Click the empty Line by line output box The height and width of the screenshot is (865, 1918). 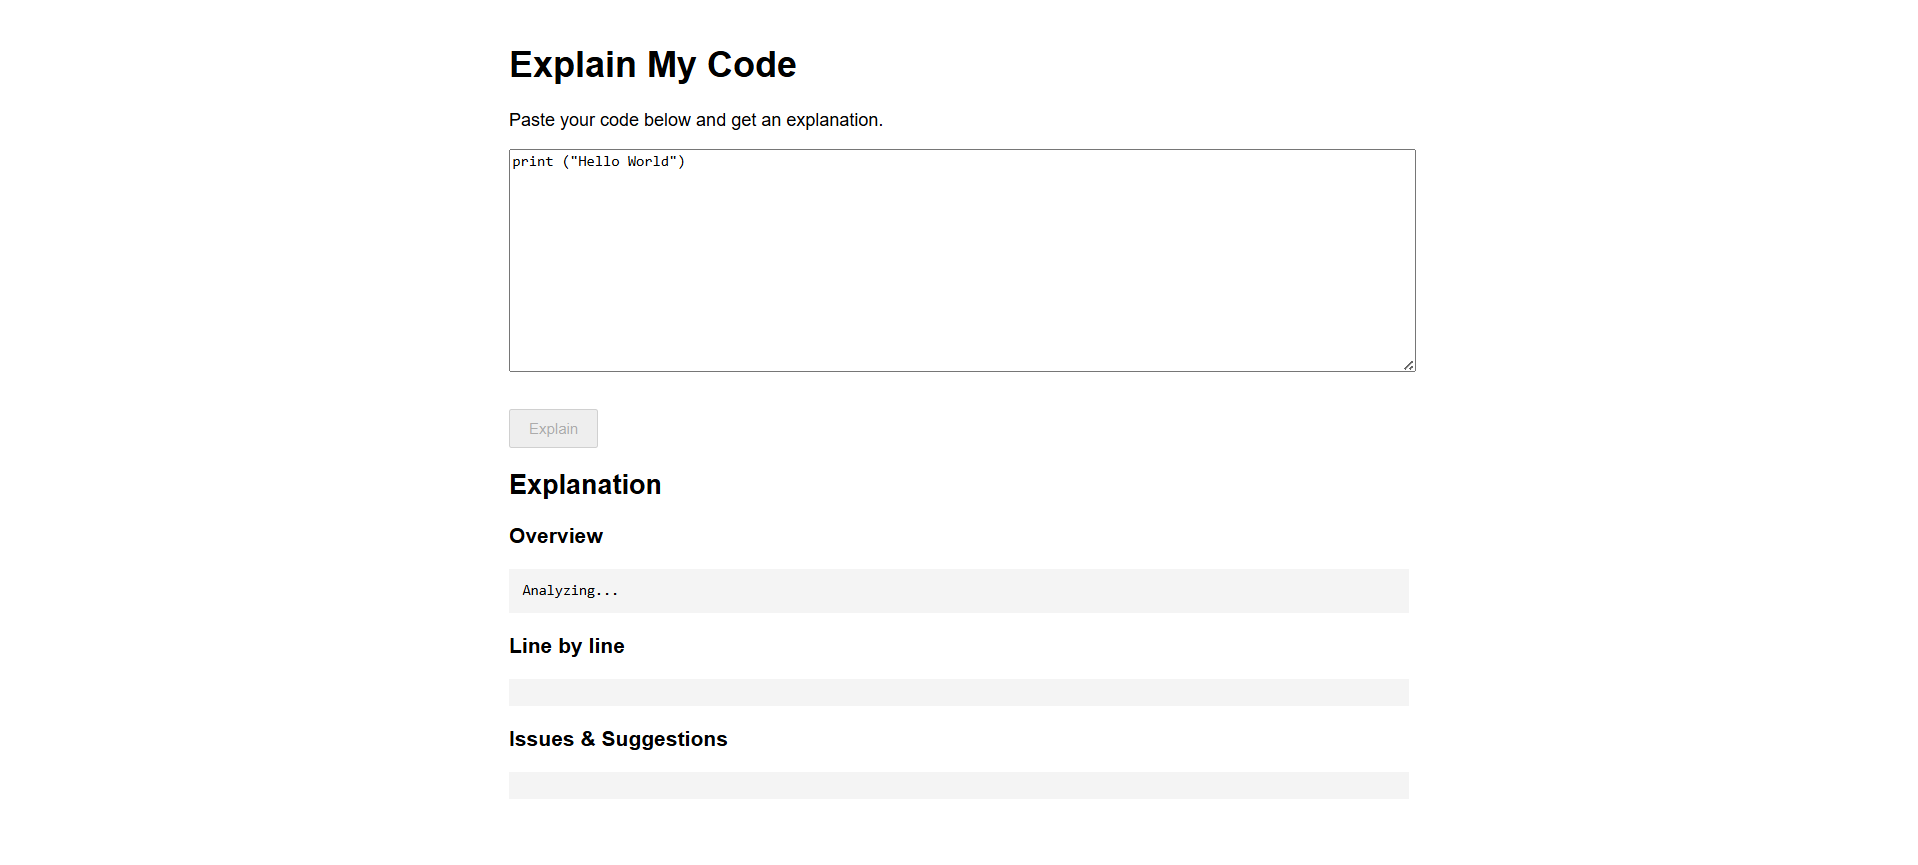[x=958, y=692]
